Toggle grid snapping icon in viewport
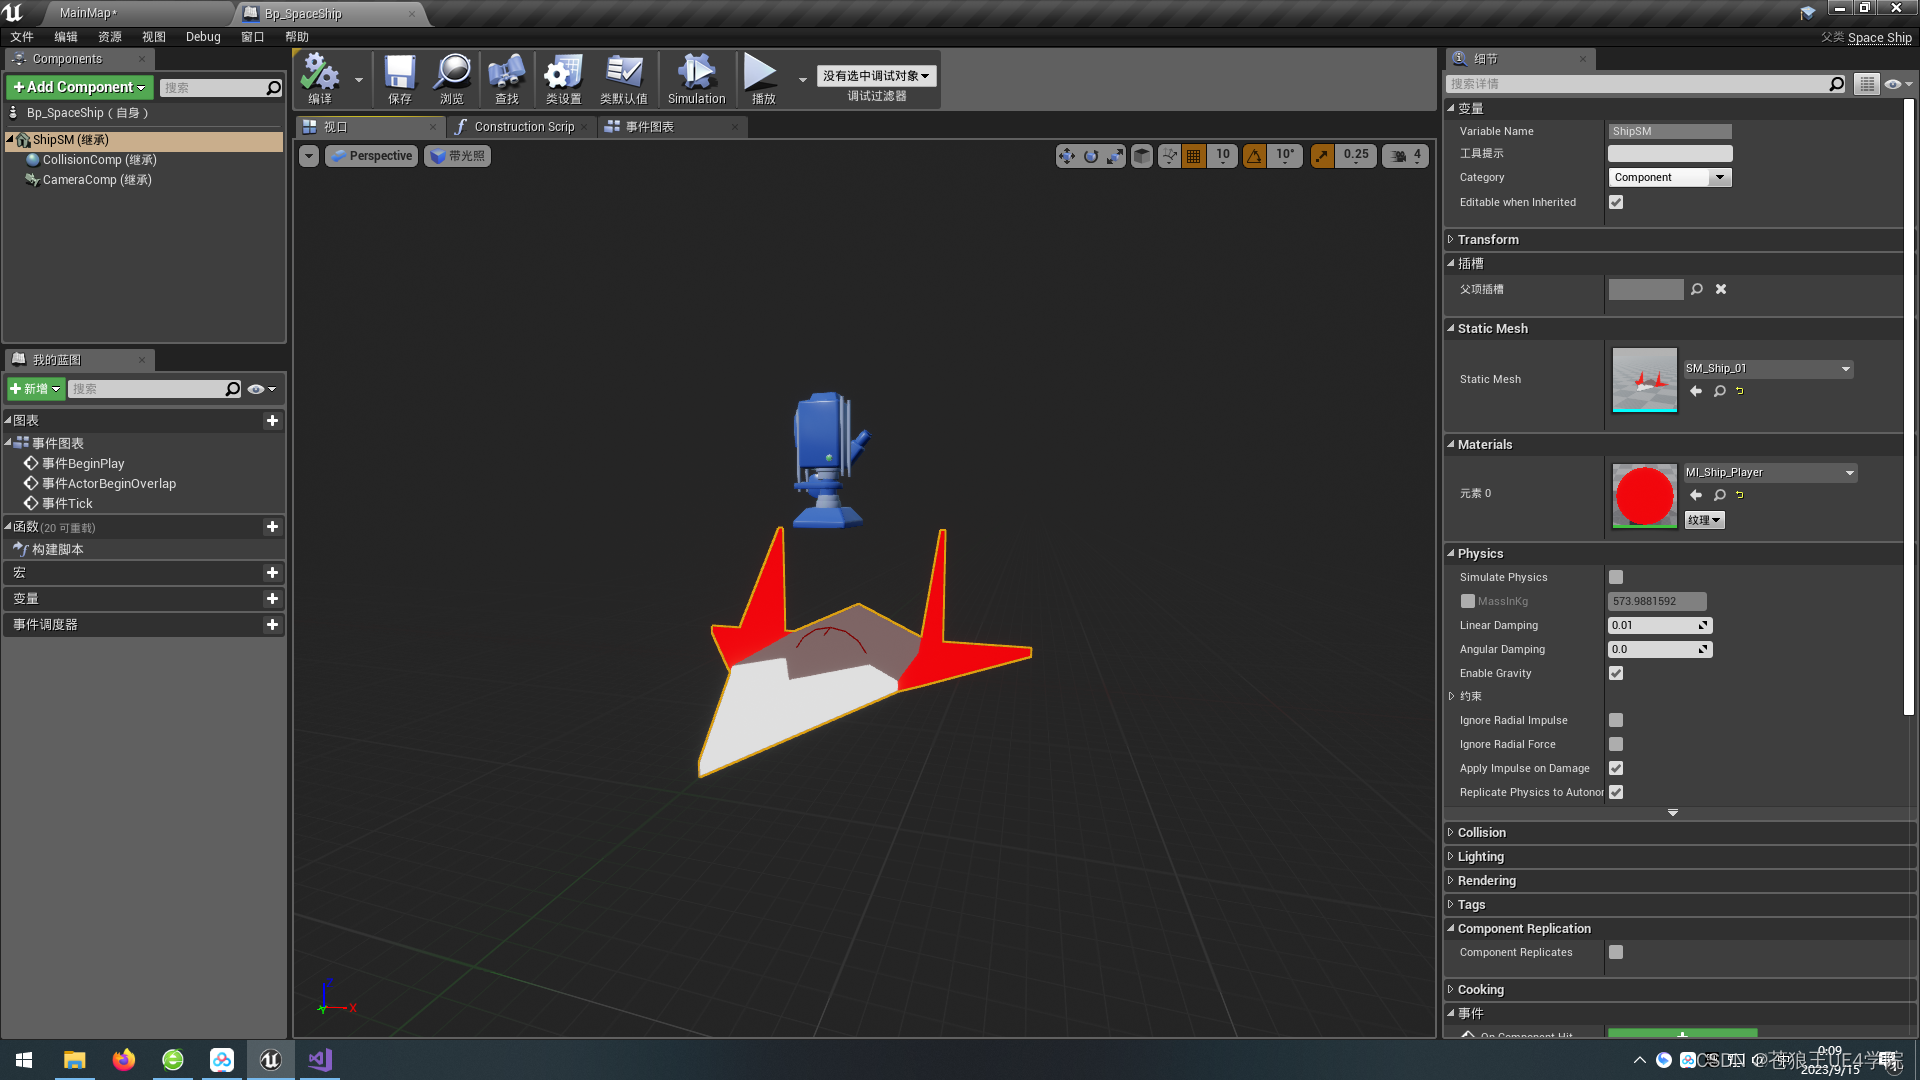 click(1193, 156)
